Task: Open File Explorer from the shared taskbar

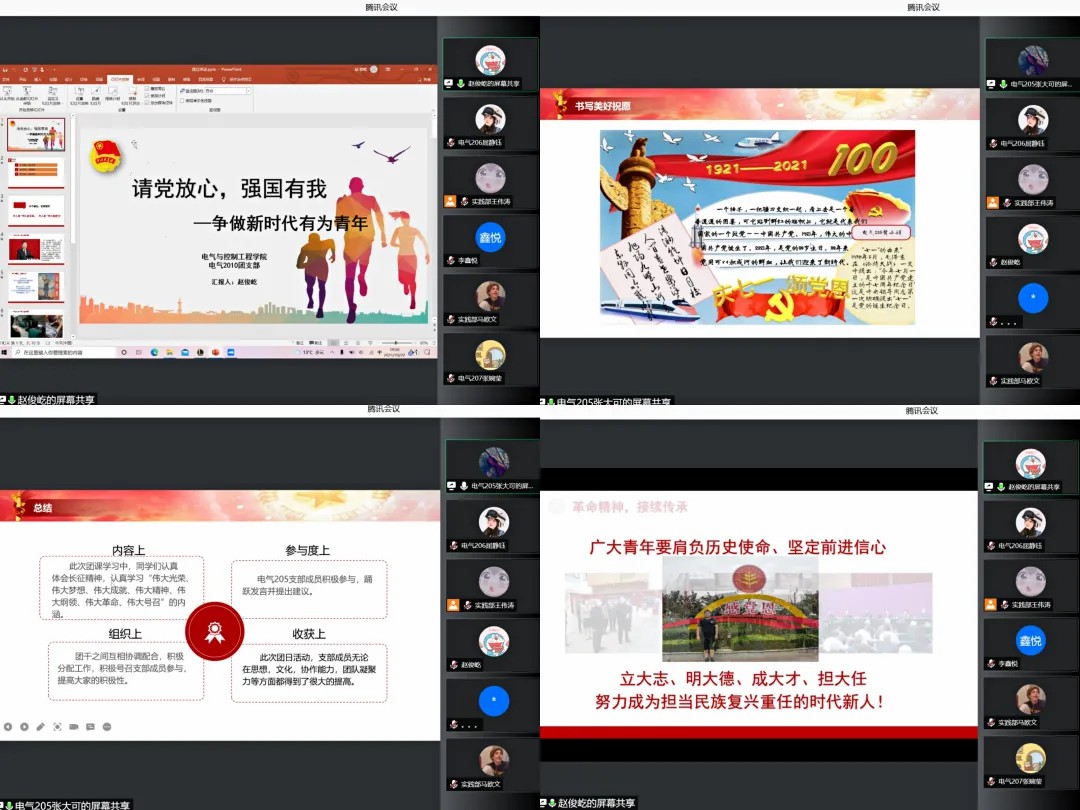Action: (169, 353)
